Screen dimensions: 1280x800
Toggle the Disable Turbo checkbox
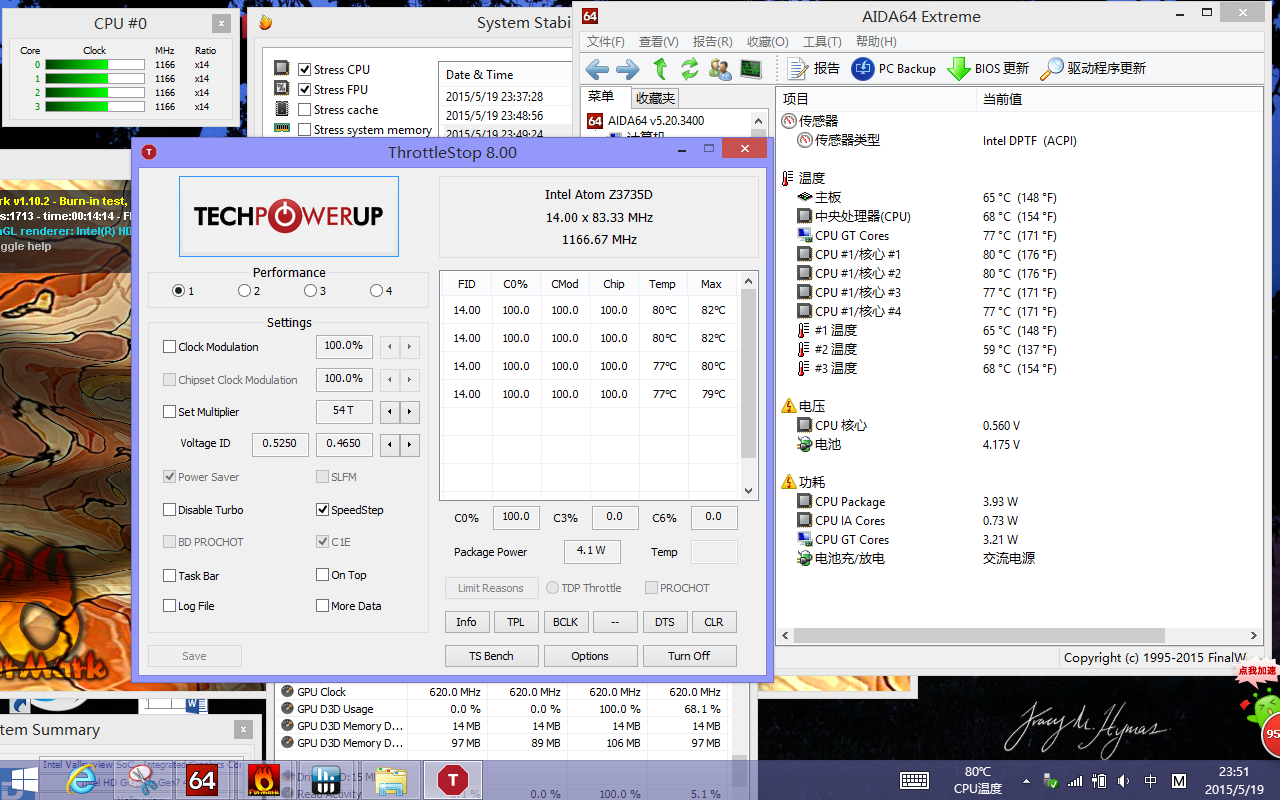(x=169, y=510)
